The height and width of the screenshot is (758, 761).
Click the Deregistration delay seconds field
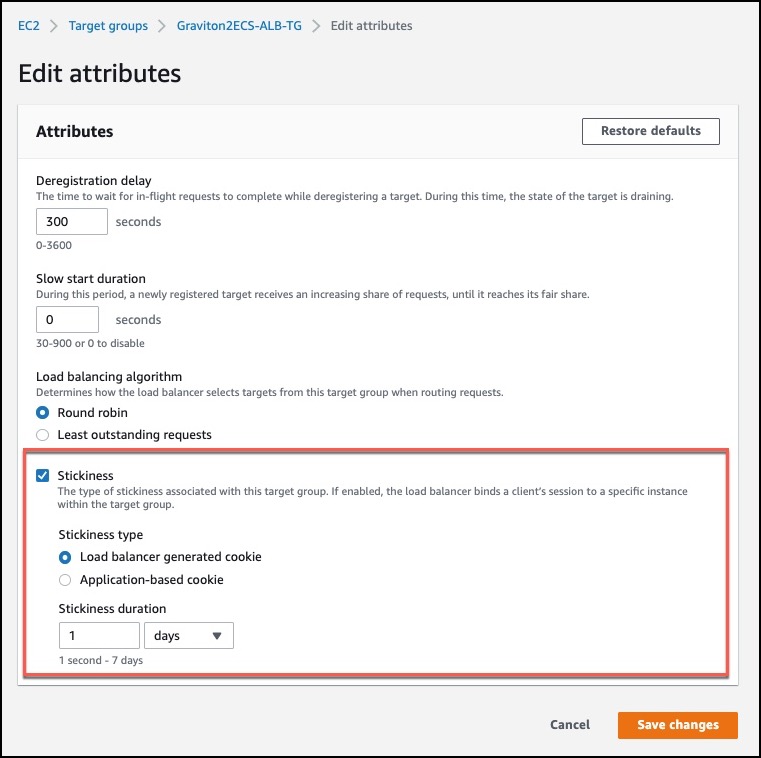(72, 222)
